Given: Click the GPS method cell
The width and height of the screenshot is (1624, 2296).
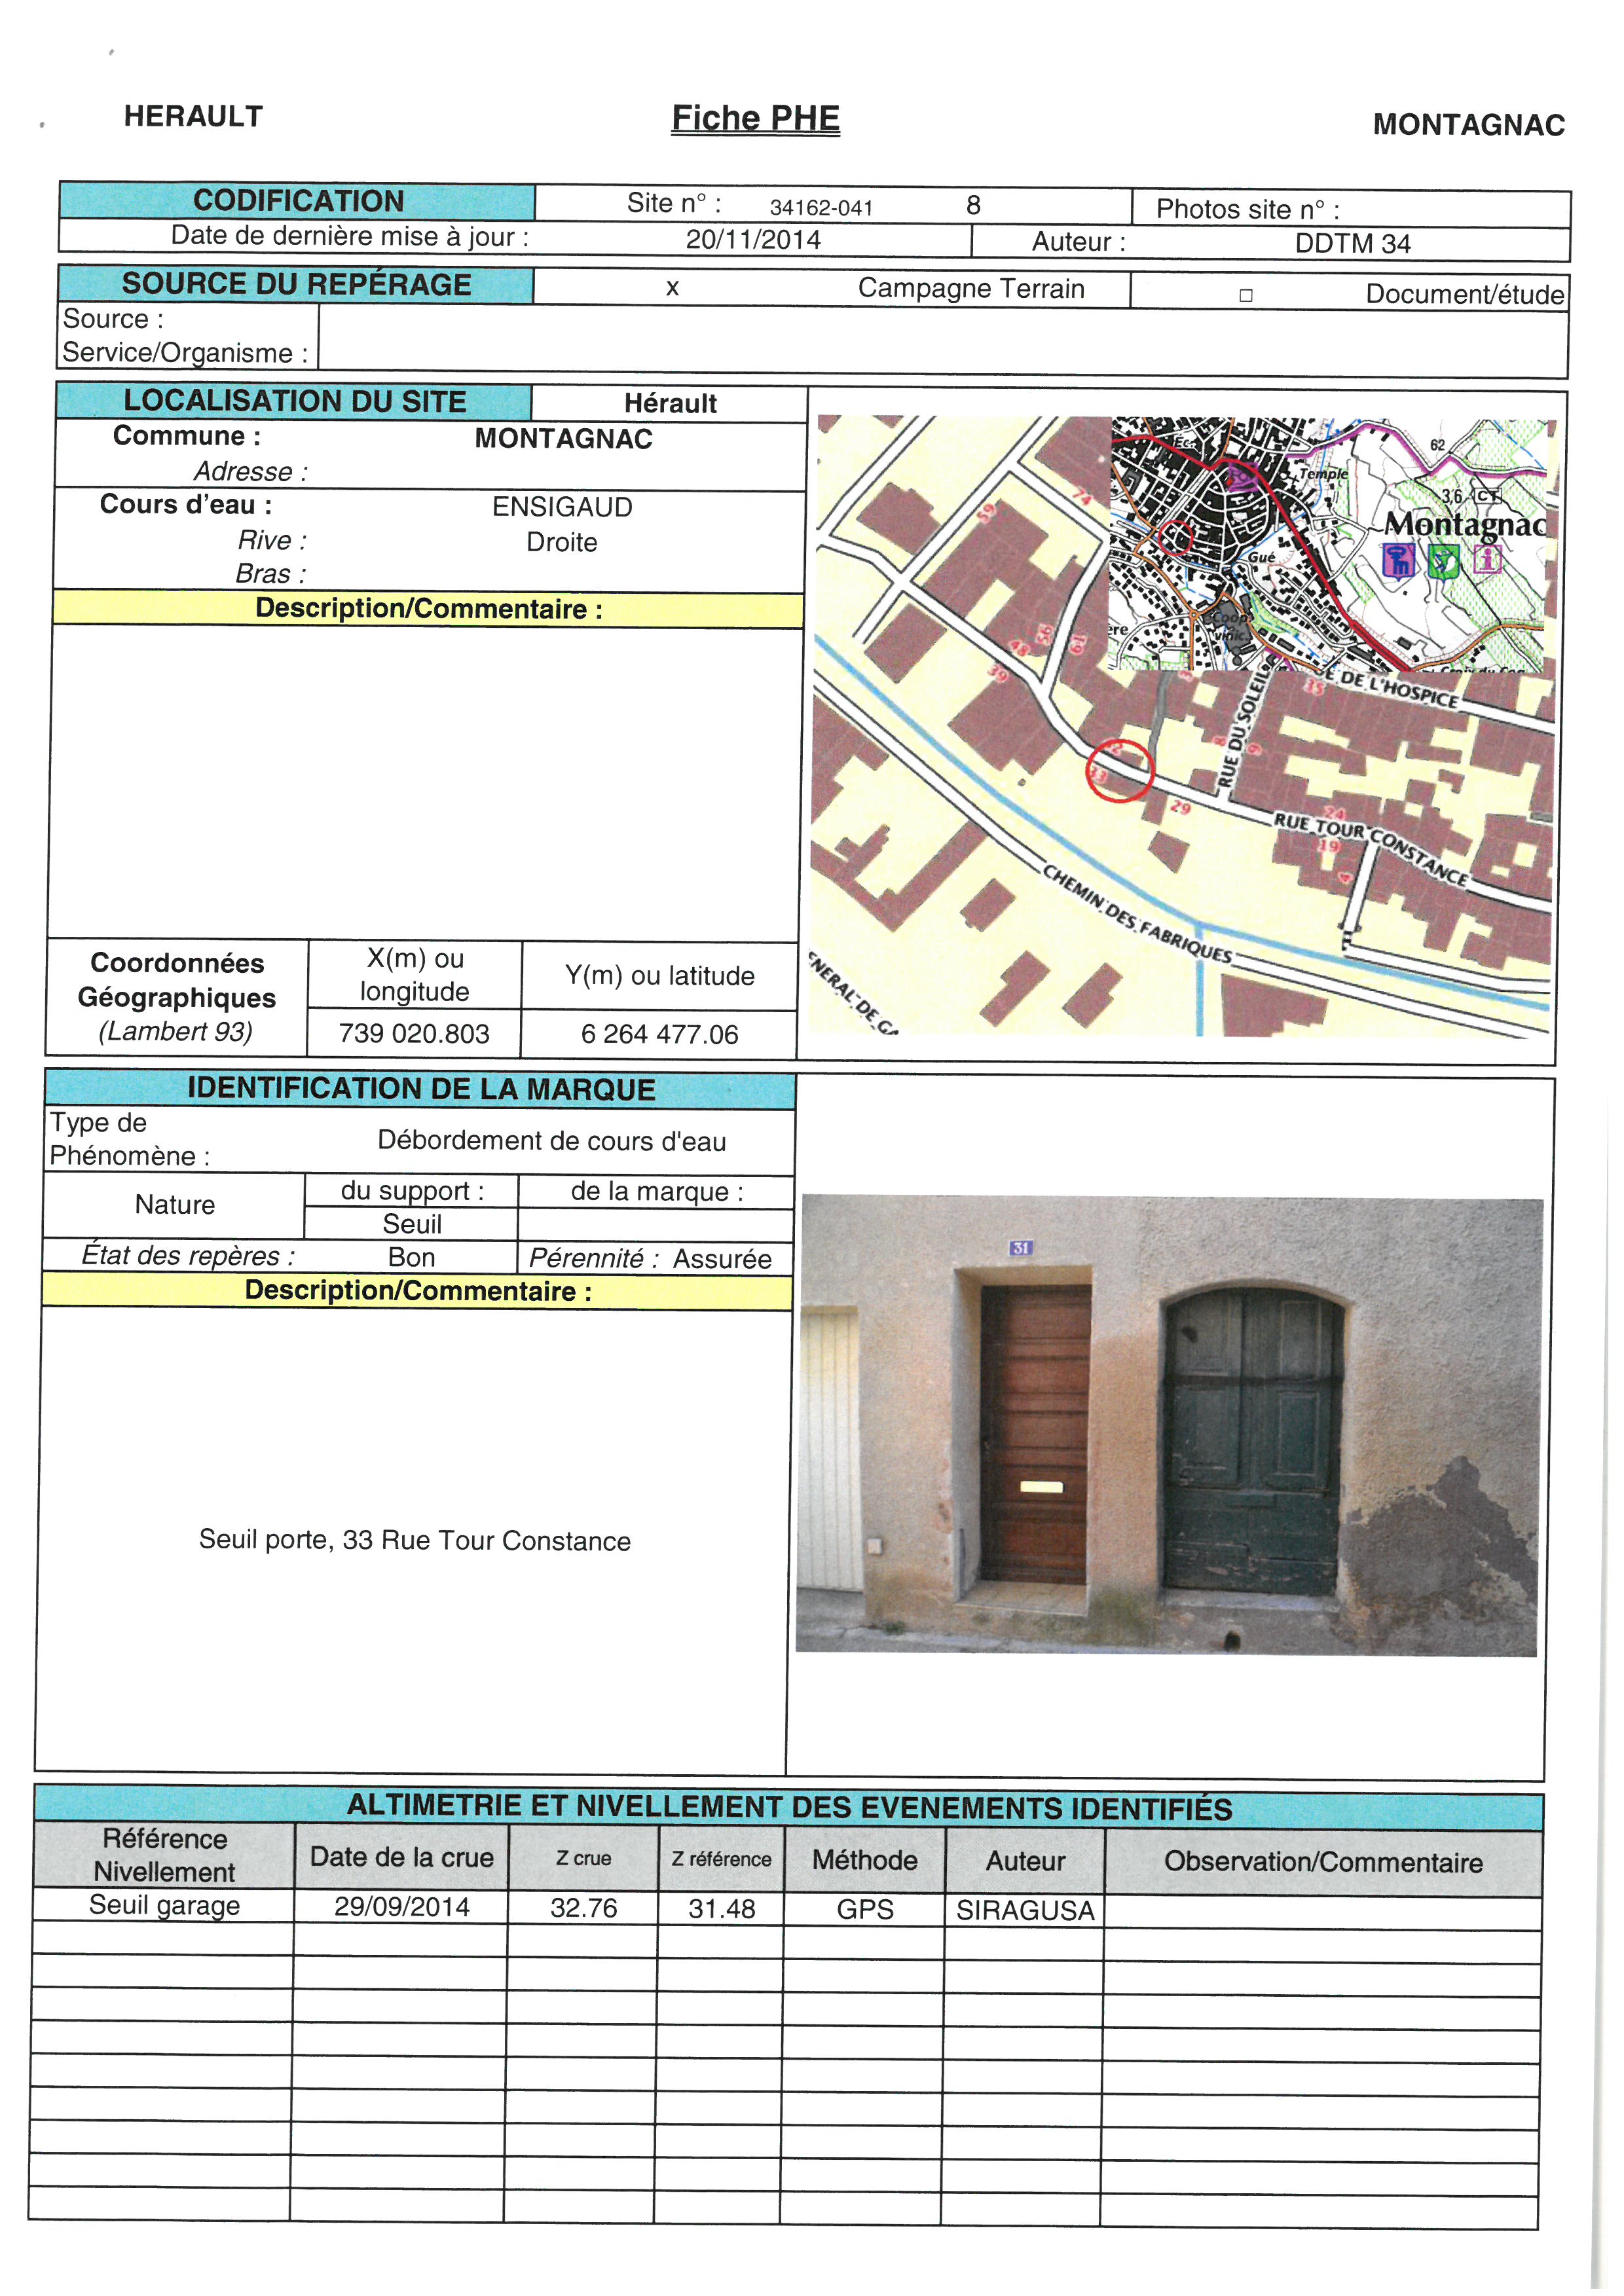Looking at the screenshot, I should tap(865, 1910).
